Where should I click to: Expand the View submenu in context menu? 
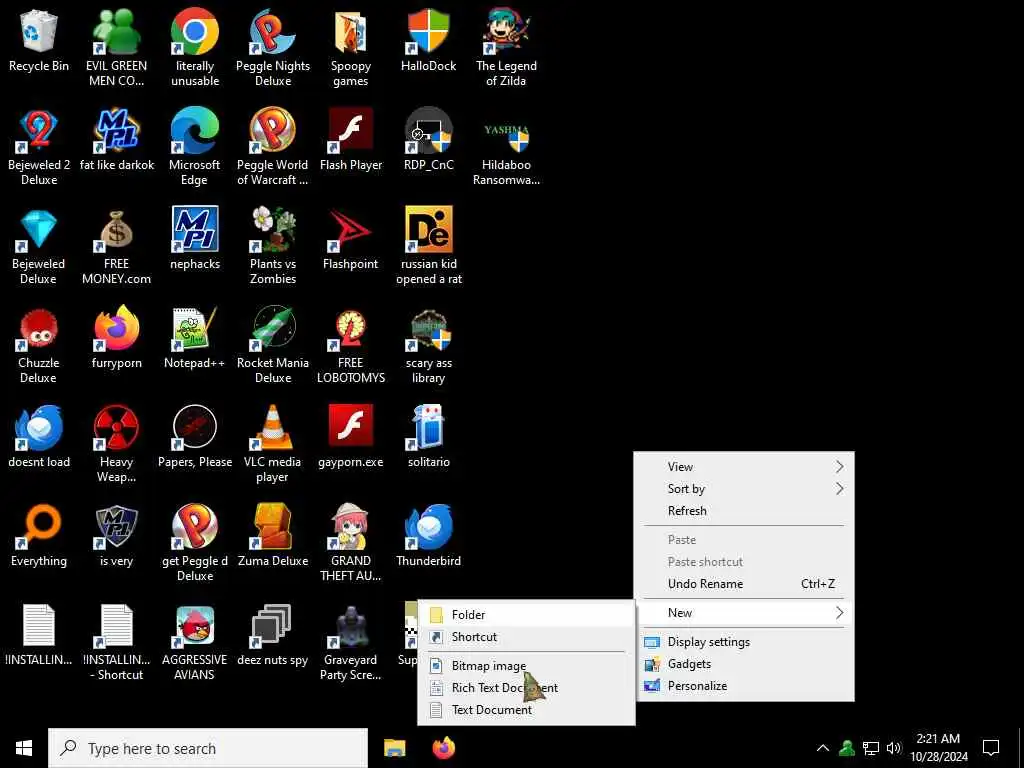744,466
